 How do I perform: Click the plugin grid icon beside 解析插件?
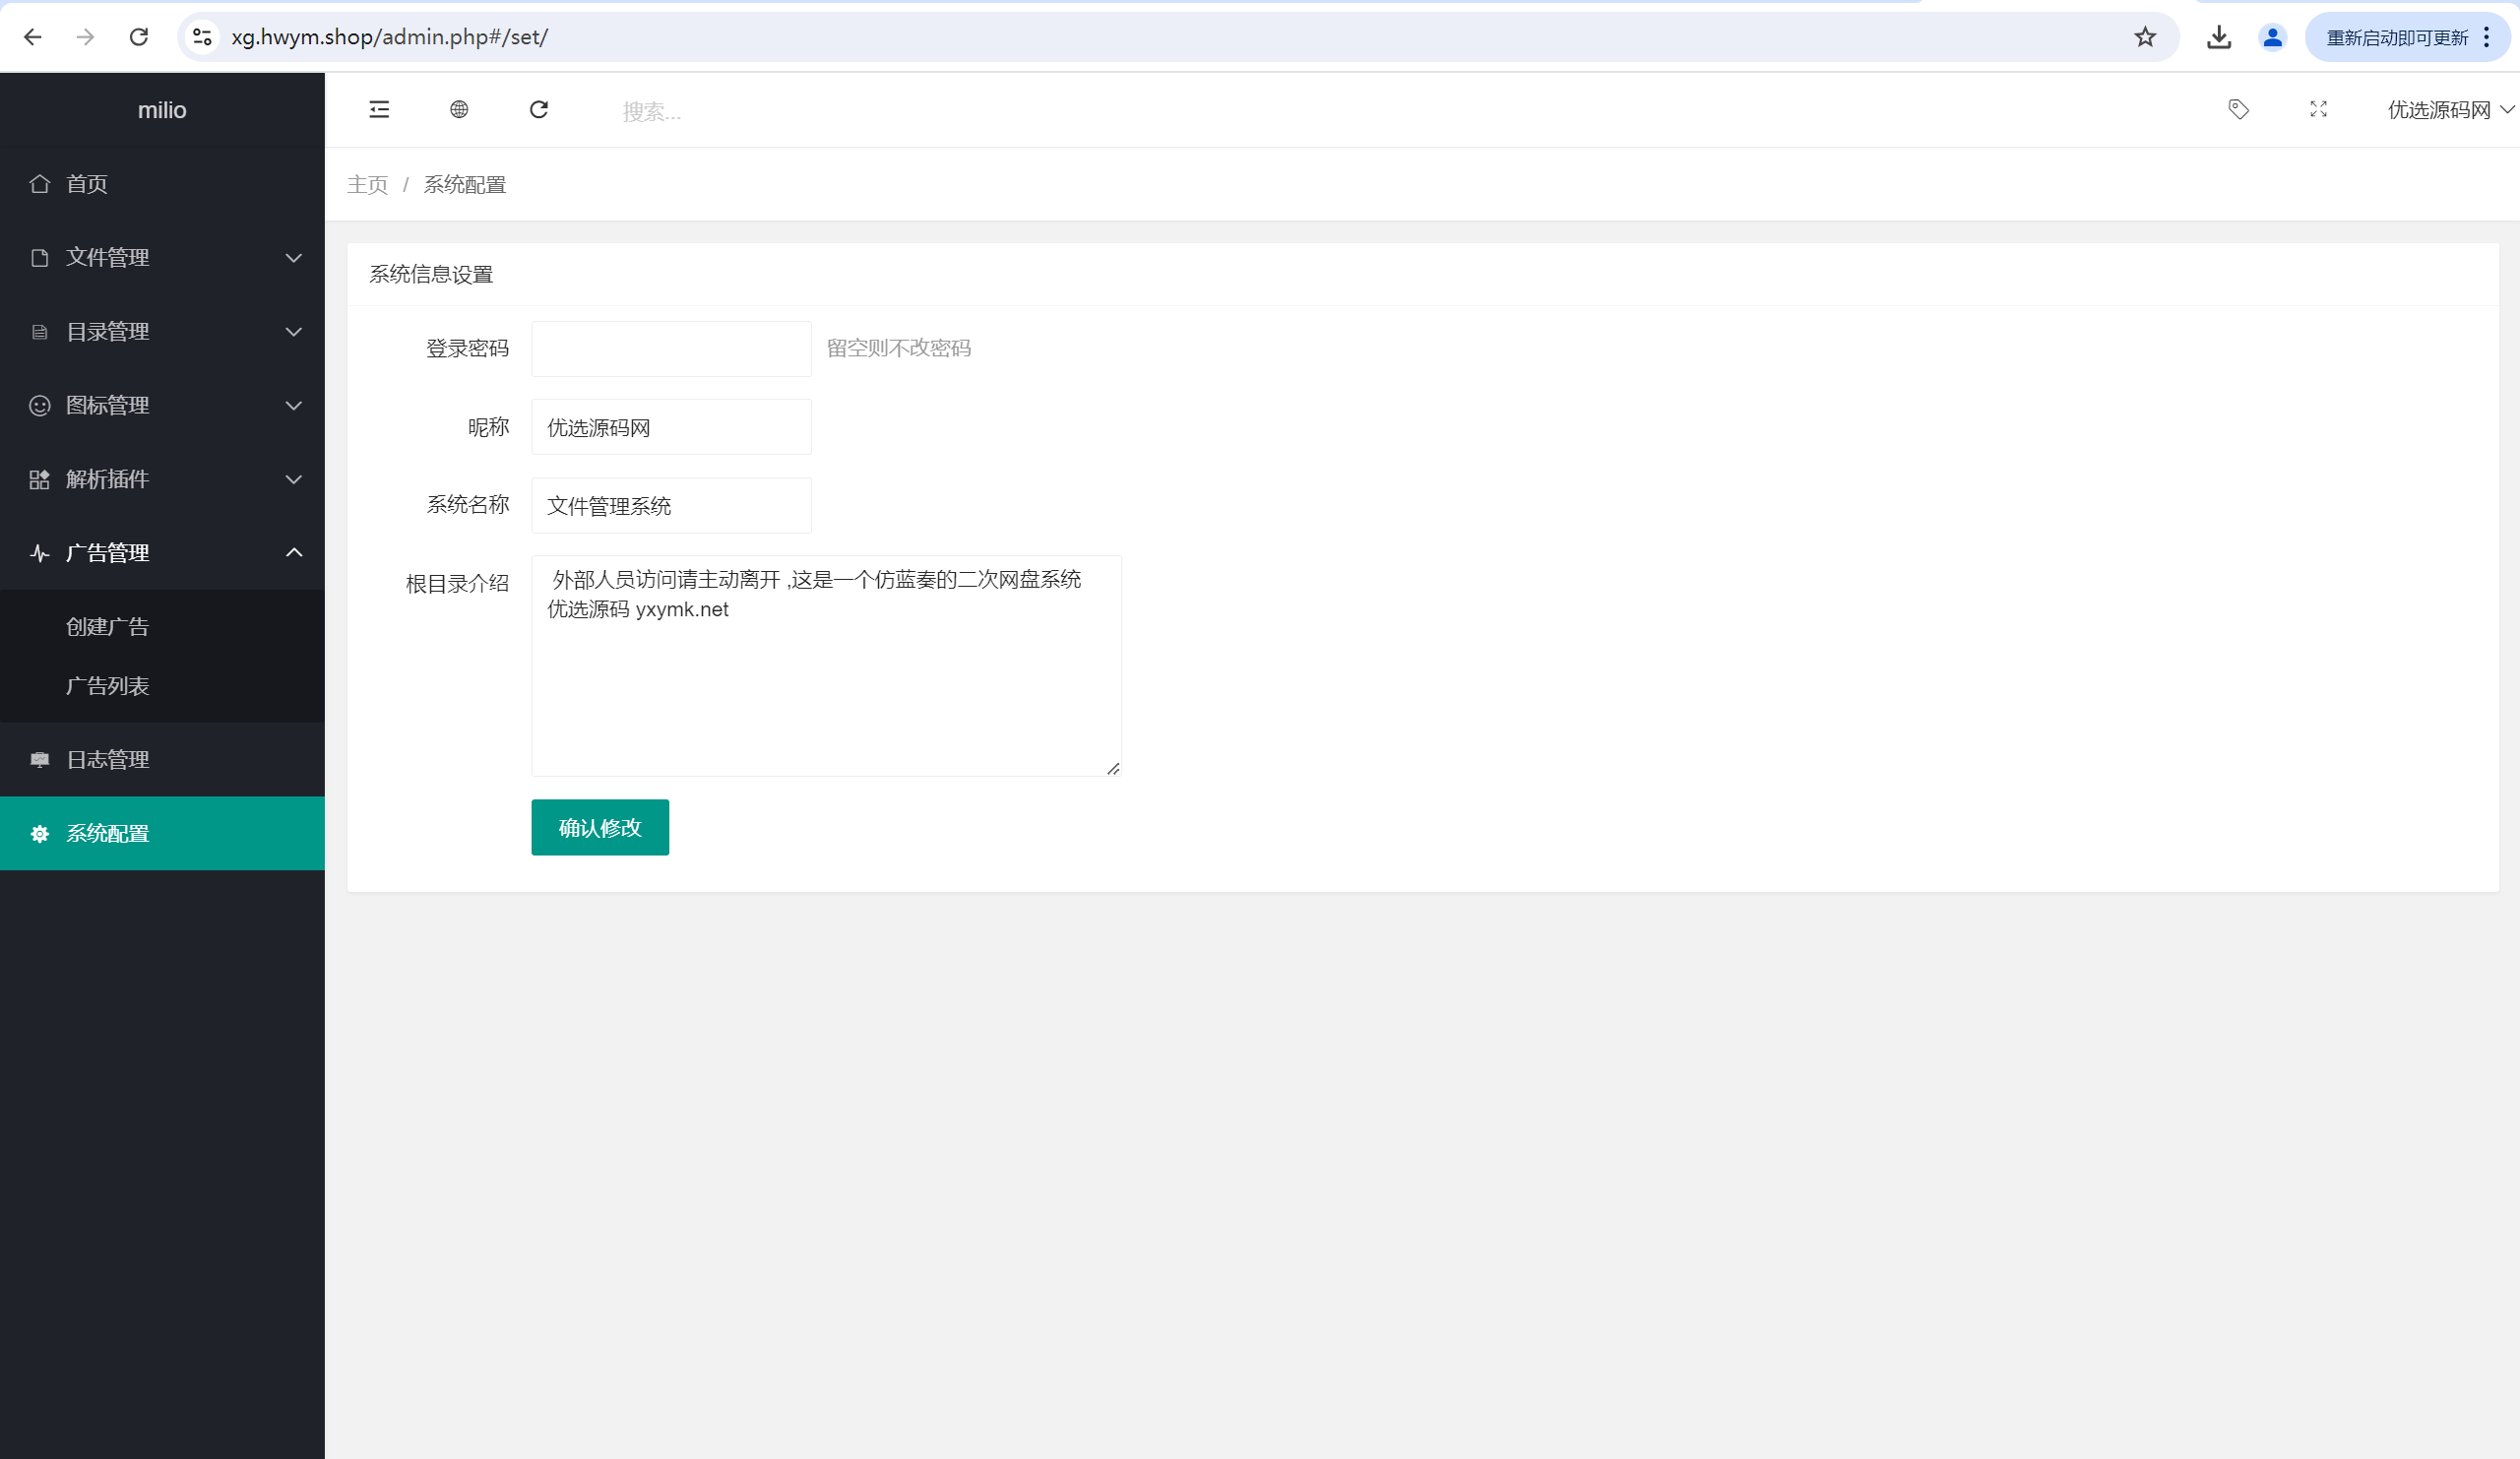[39, 480]
